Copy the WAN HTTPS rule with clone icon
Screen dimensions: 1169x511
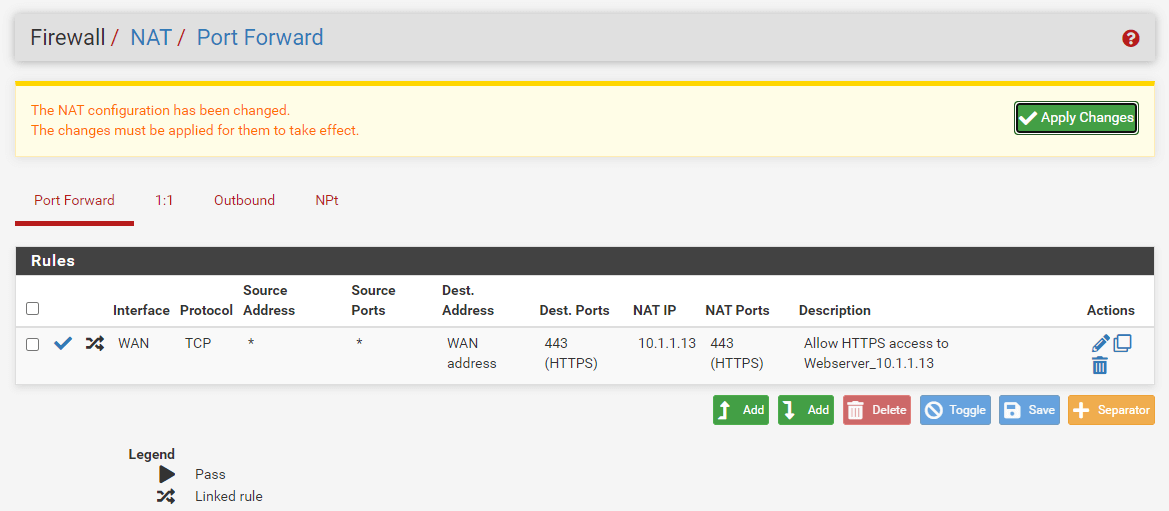pos(1123,343)
